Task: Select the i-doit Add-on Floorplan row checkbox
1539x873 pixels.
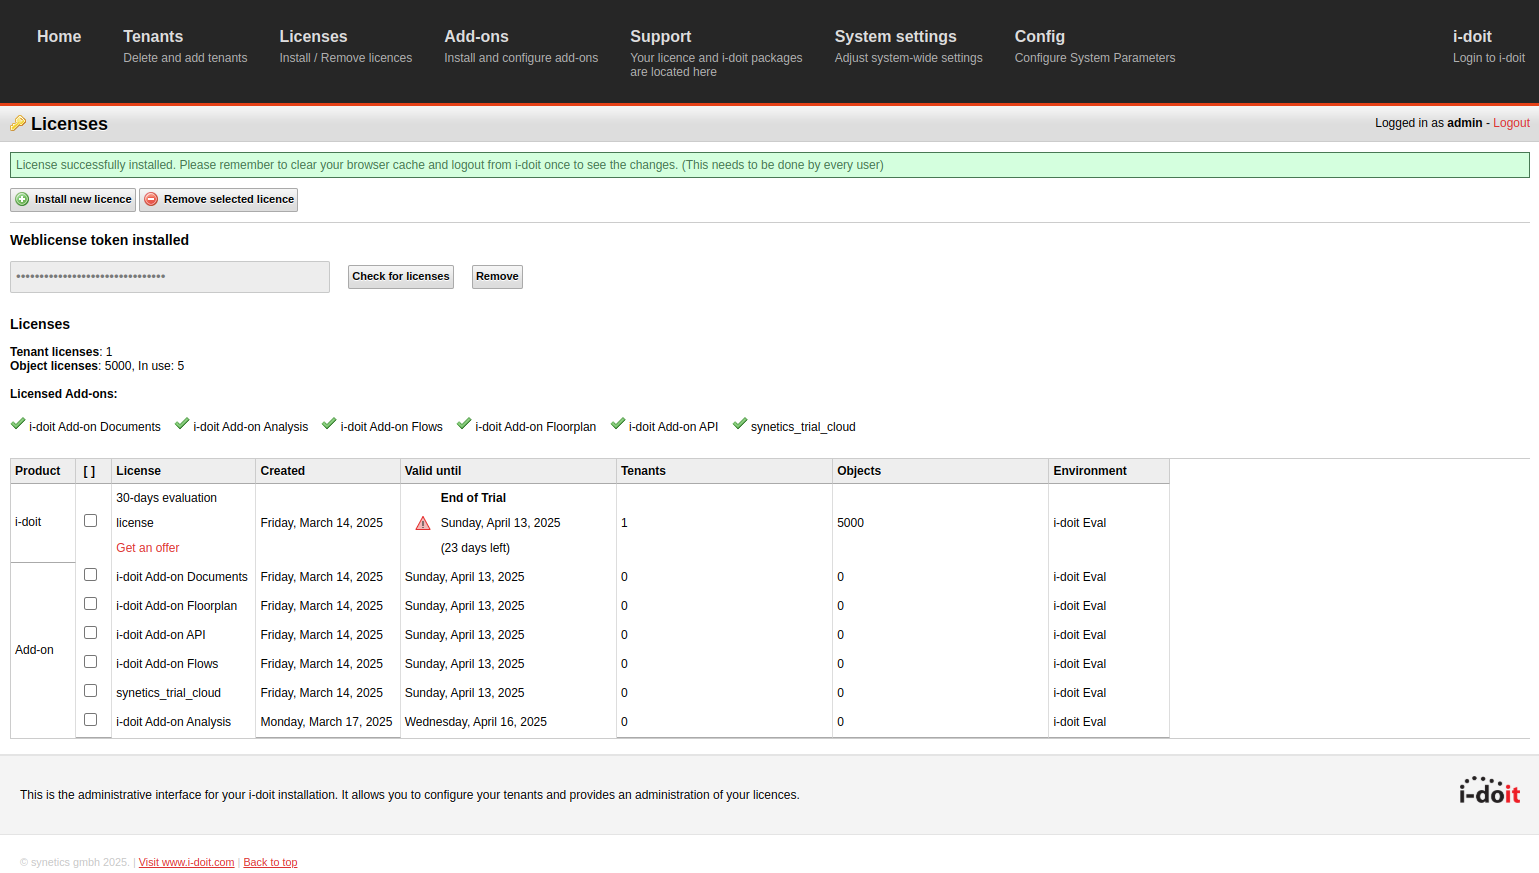Action: pos(91,604)
